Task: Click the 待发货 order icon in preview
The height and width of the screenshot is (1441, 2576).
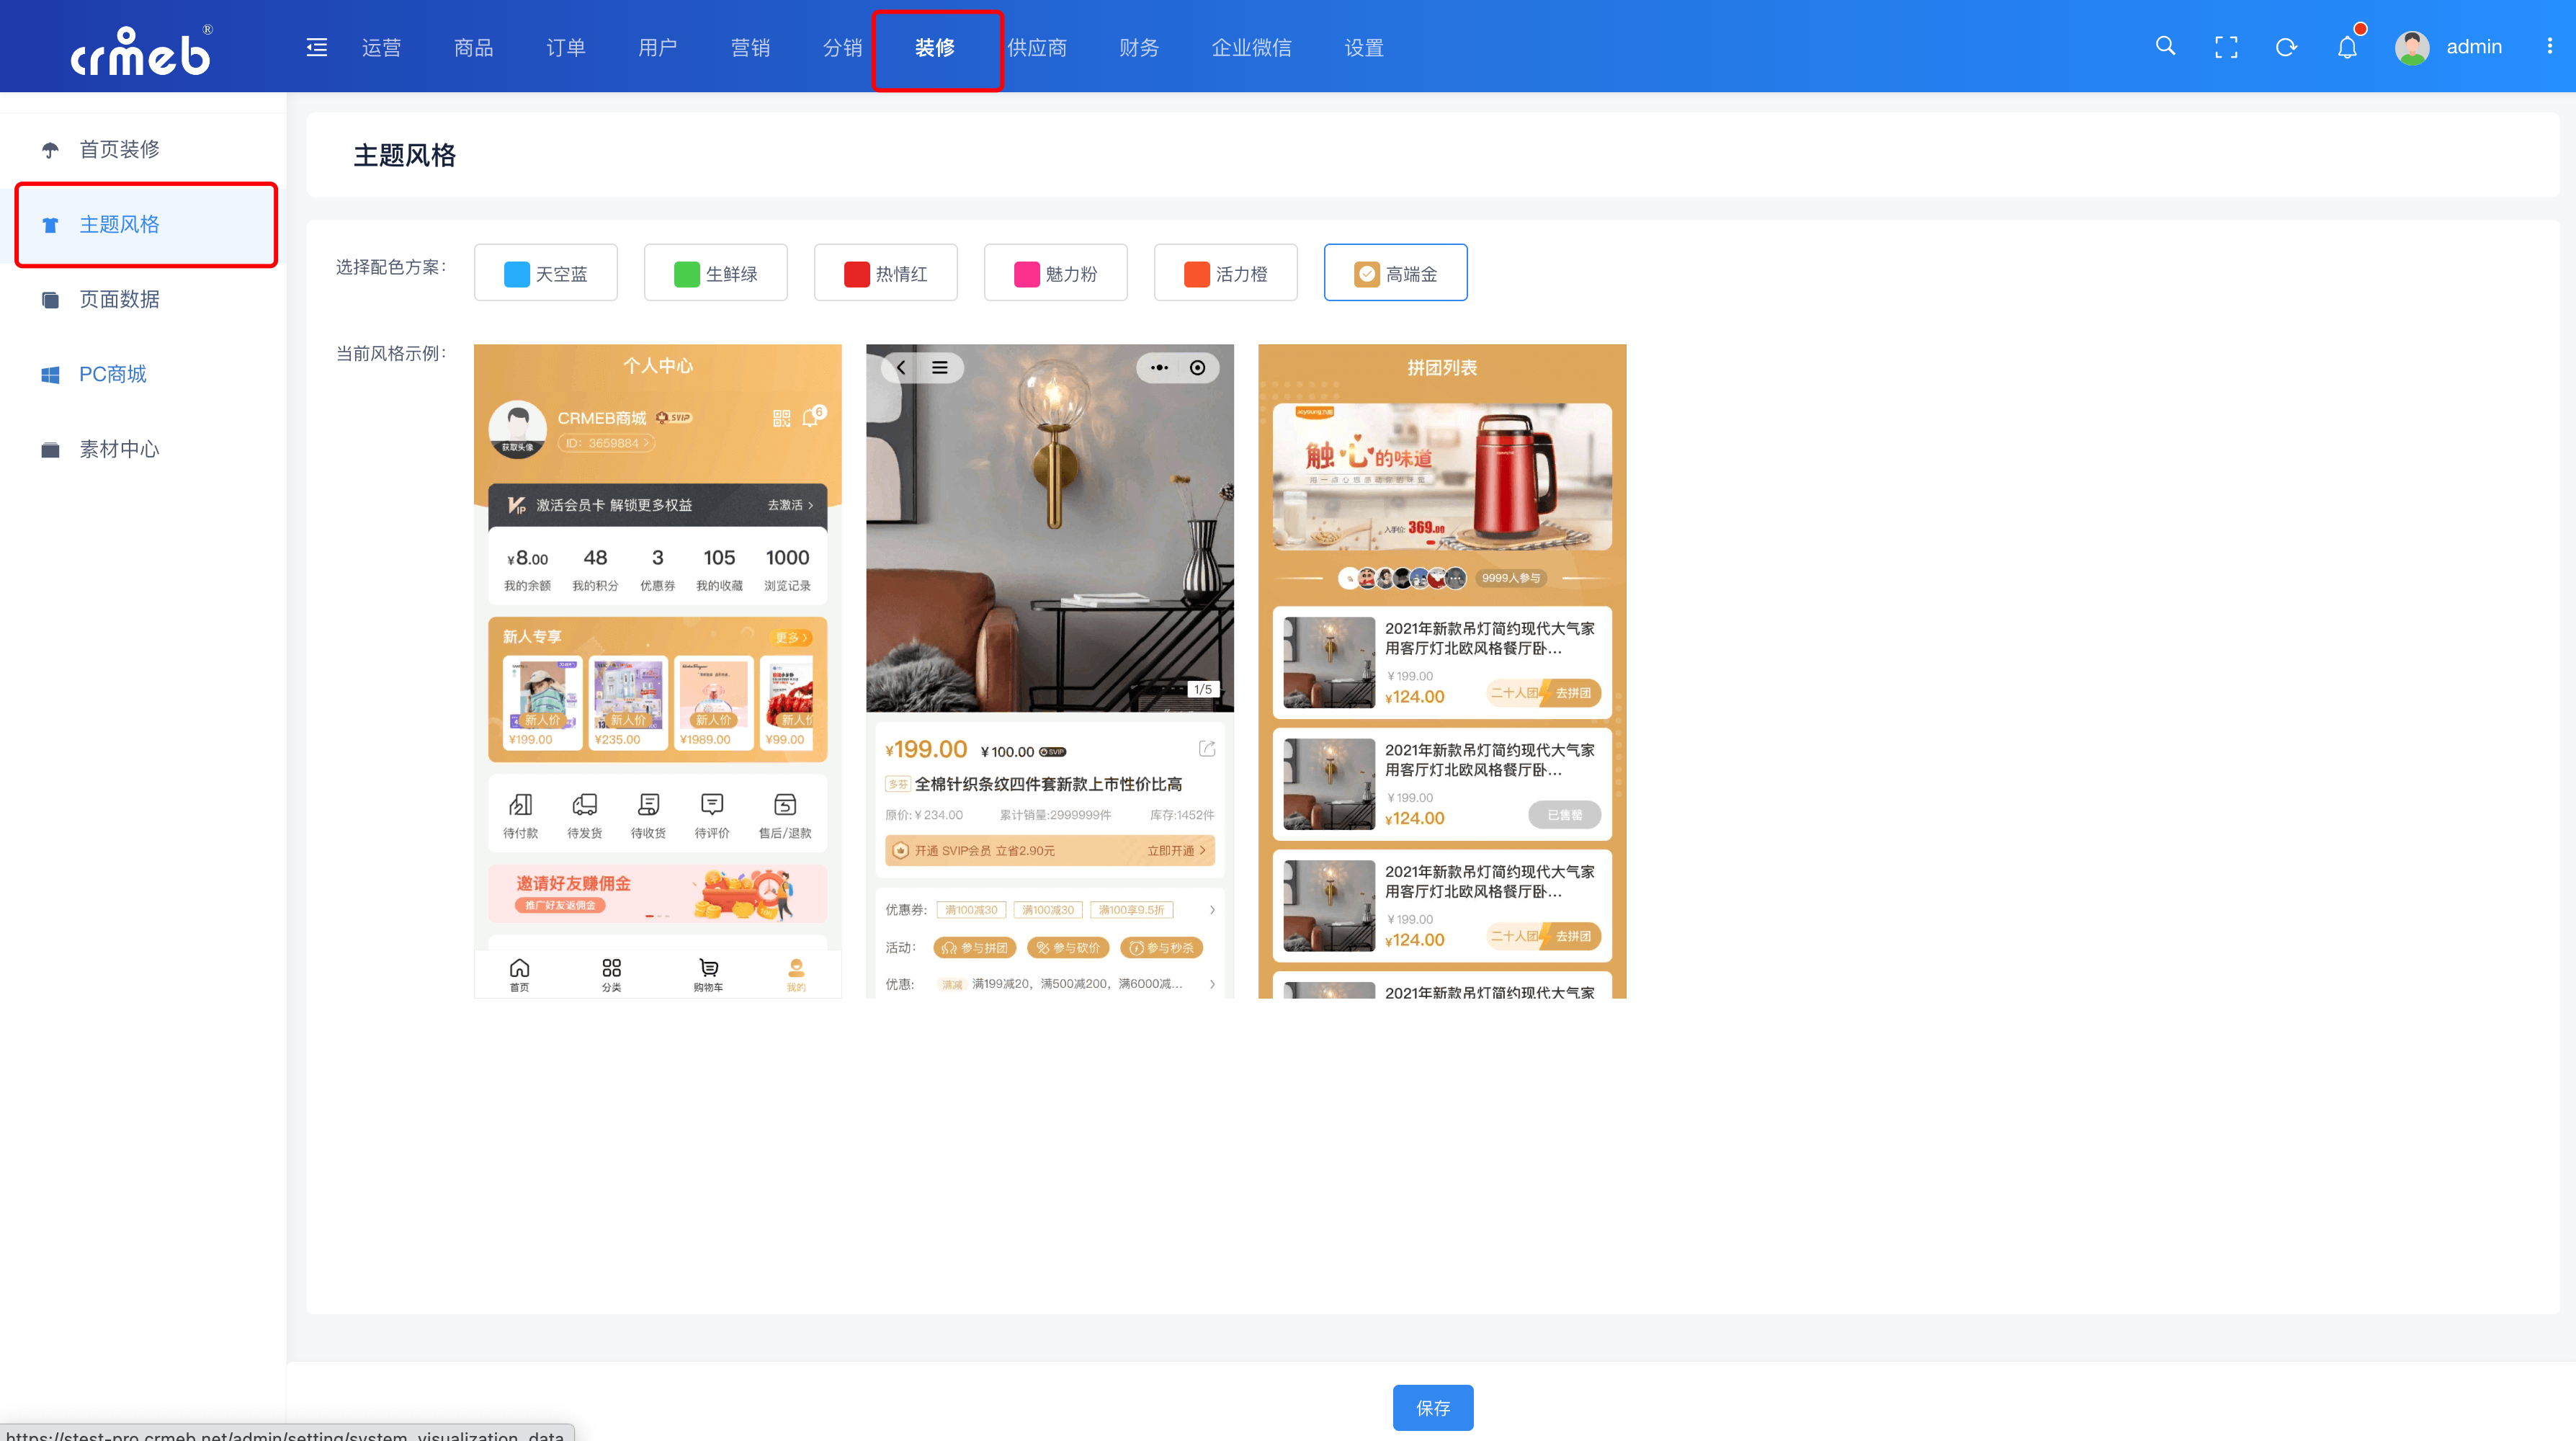Action: [584, 804]
